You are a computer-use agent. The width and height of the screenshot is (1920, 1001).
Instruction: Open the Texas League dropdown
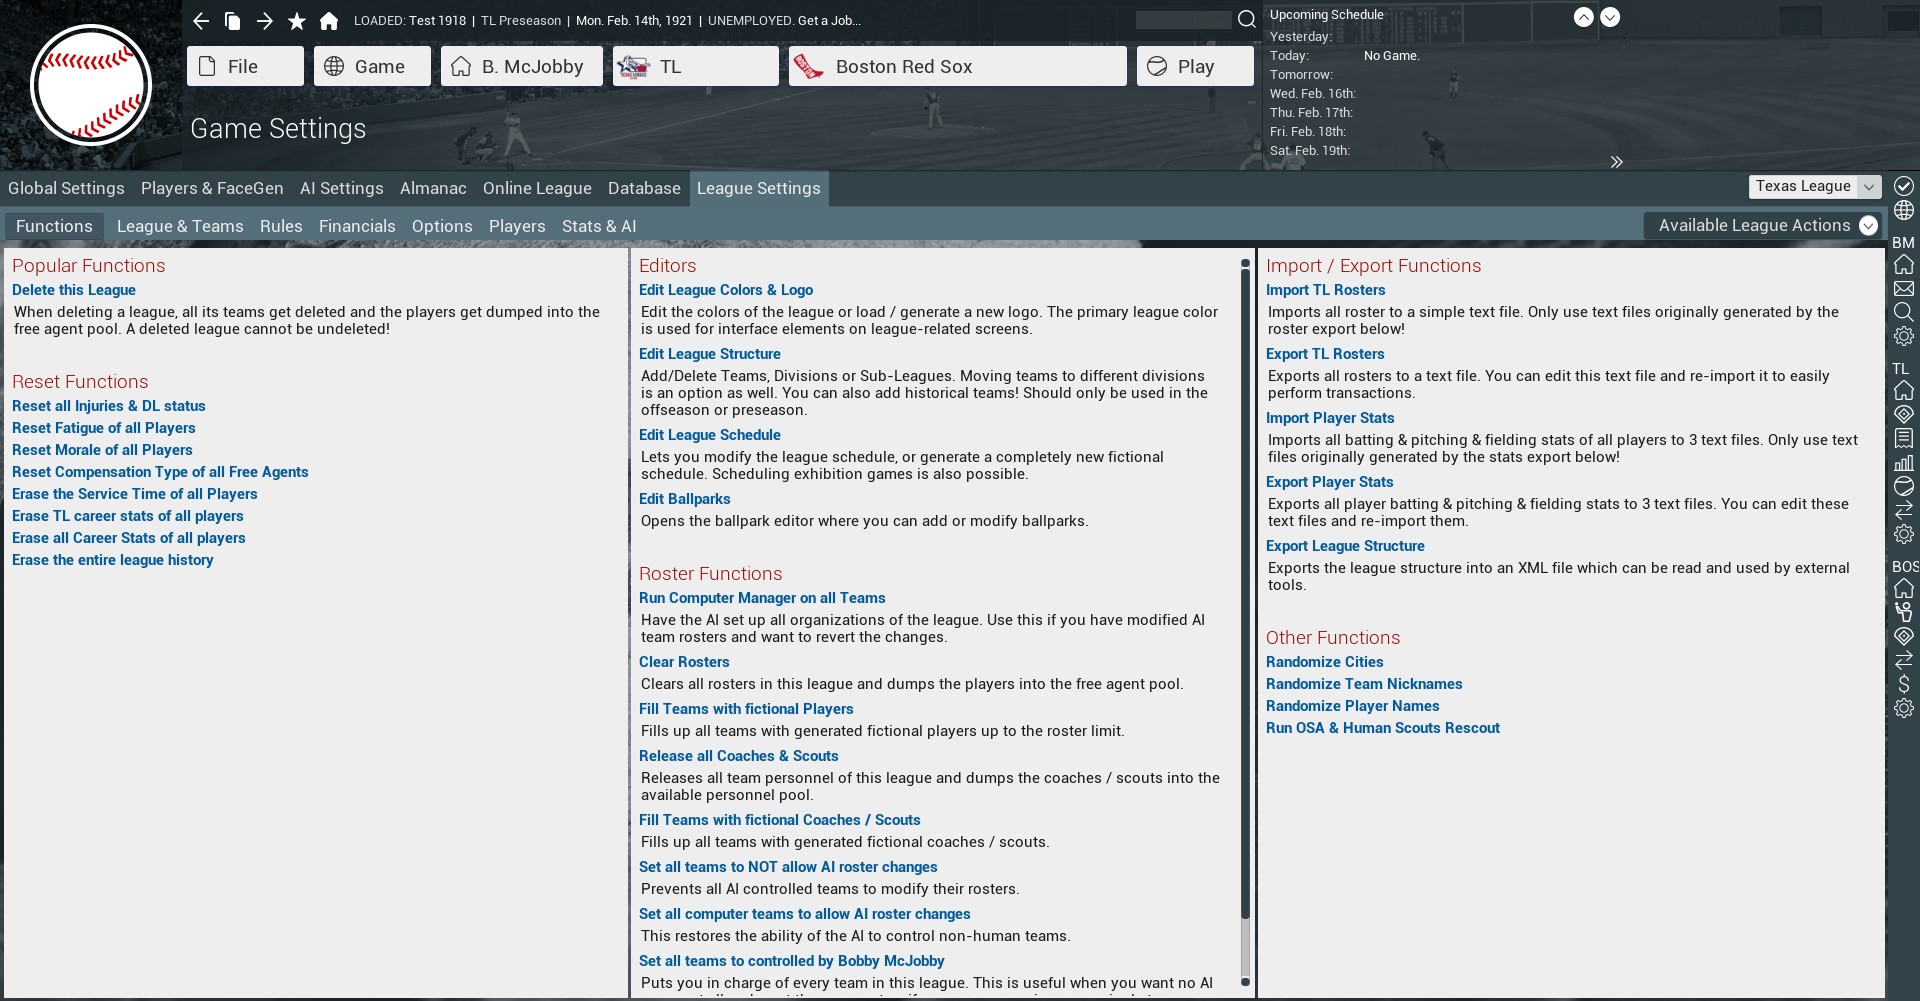pos(1814,187)
